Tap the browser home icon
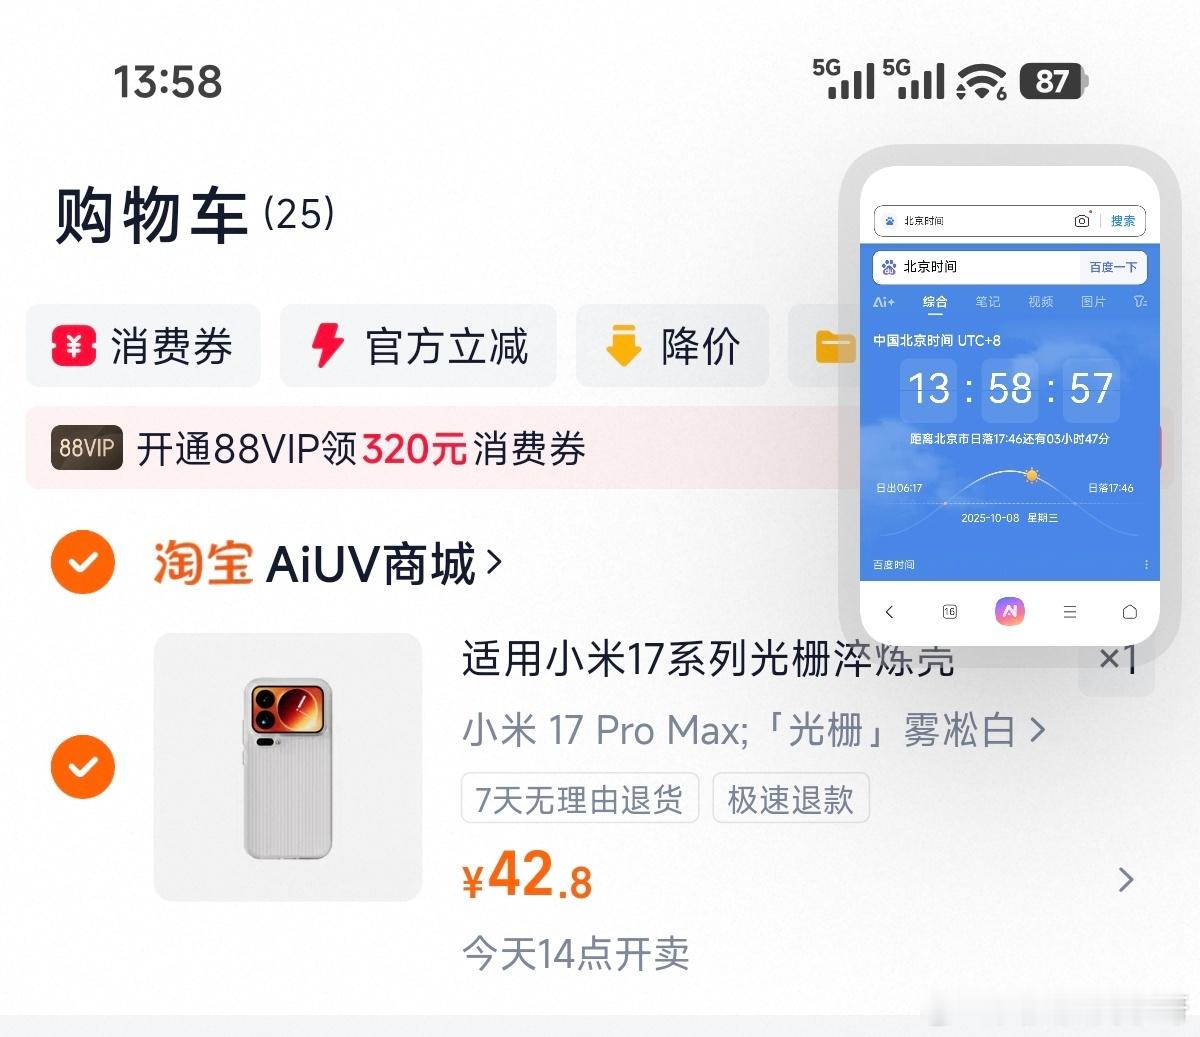This screenshot has width=1200, height=1037. 1129,612
